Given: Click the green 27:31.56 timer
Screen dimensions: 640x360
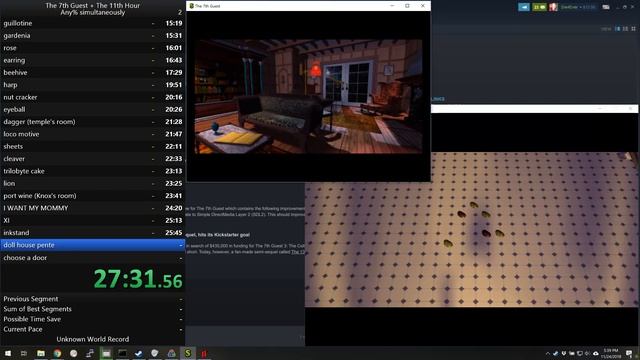Looking at the screenshot, I should click(x=138, y=279).
